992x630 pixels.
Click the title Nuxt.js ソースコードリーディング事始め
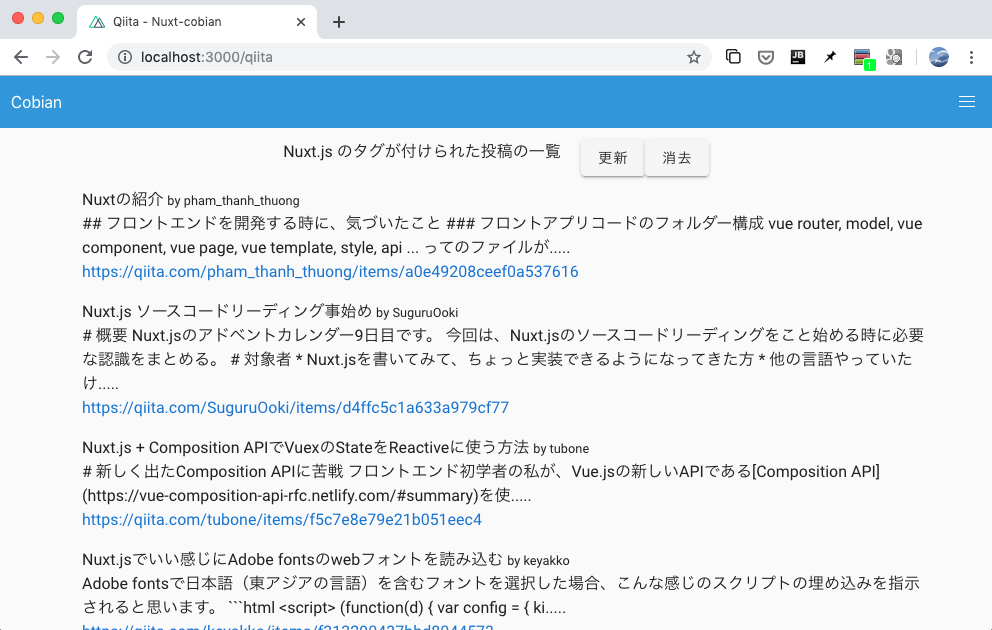pos(227,311)
